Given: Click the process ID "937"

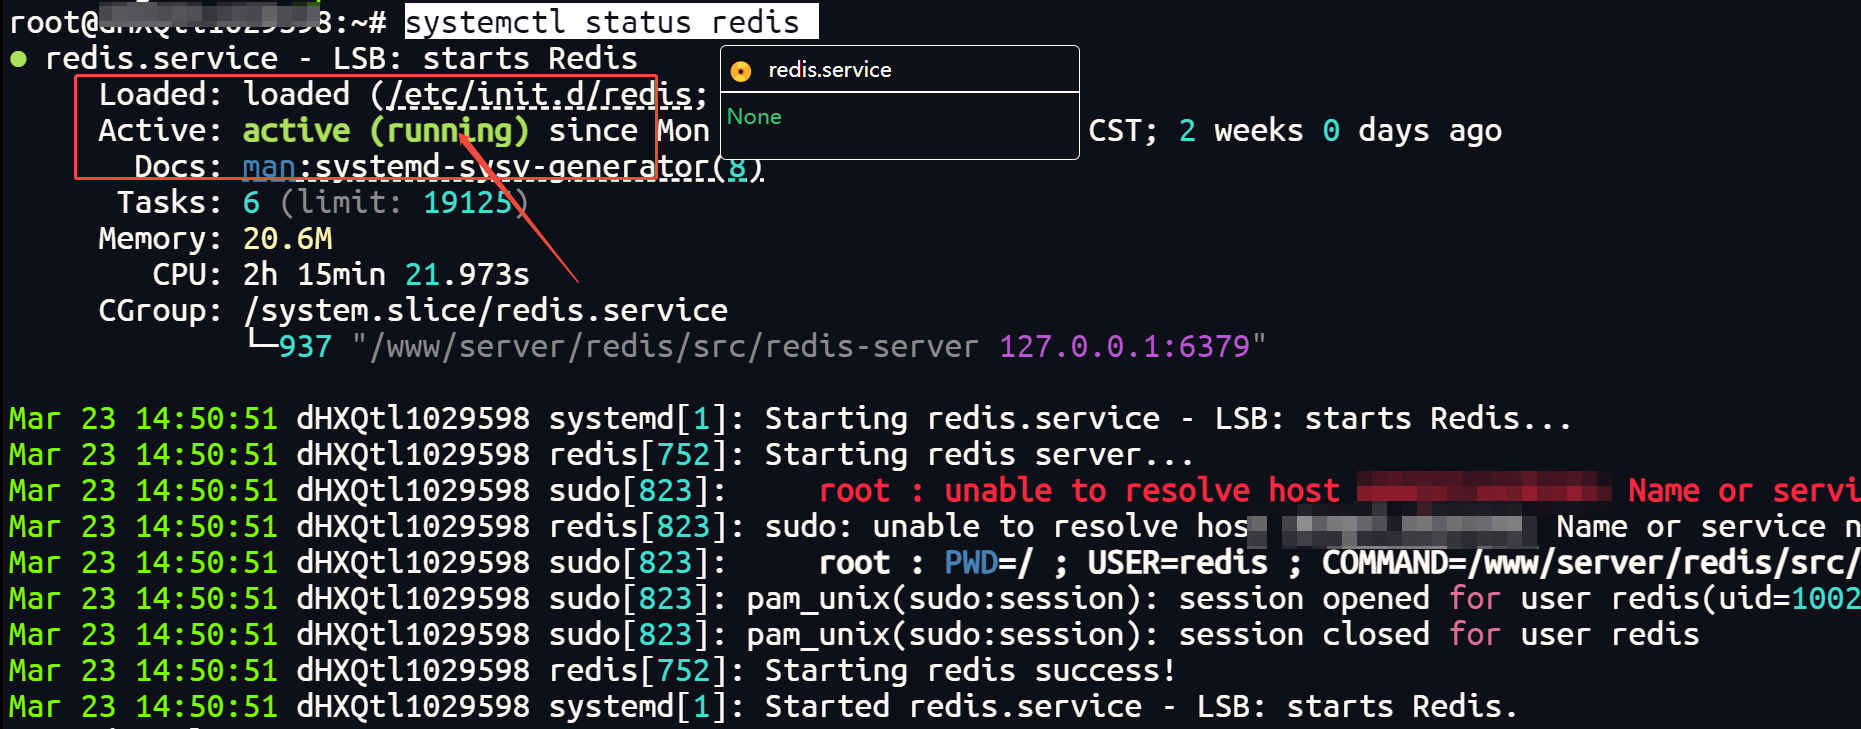Looking at the screenshot, I should (305, 346).
